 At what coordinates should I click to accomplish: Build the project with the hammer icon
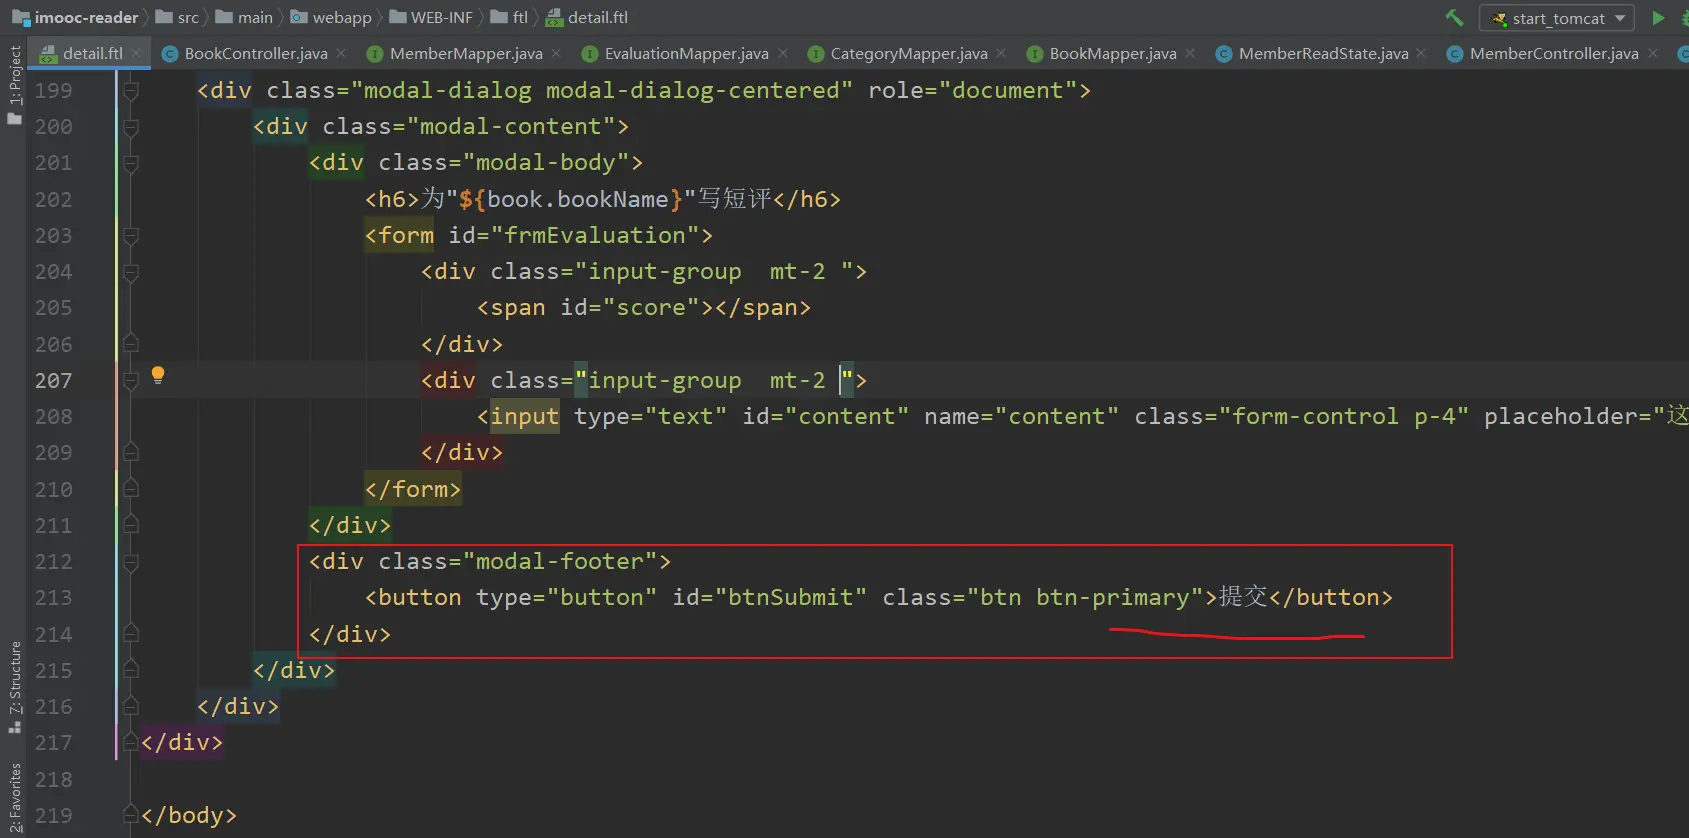[1454, 18]
